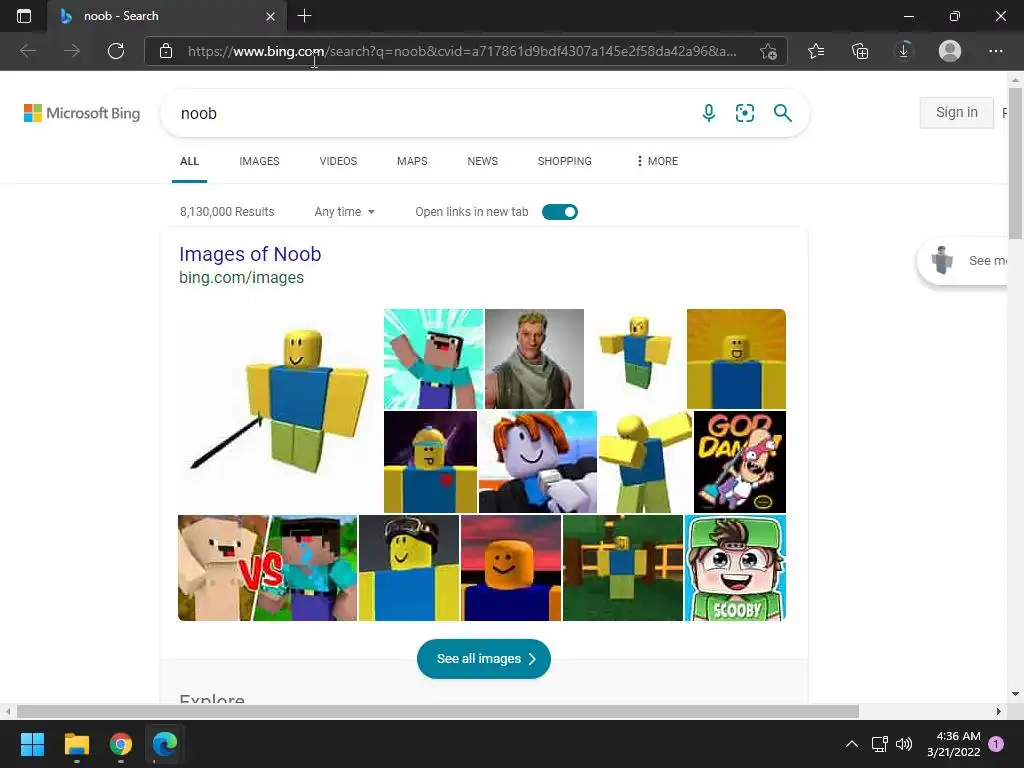Open File Explorer from taskbar
This screenshot has width=1024, height=768.
tap(76, 744)
